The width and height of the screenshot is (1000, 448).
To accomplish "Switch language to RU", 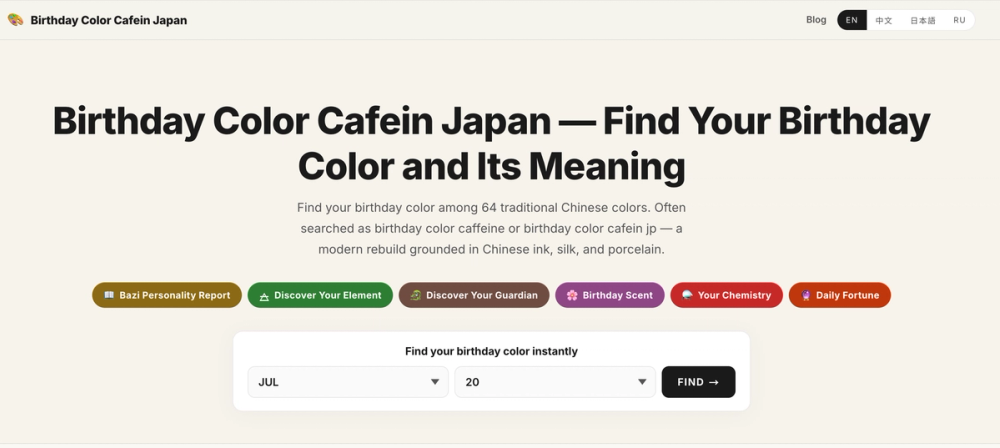I will click(x=959, y=20).
